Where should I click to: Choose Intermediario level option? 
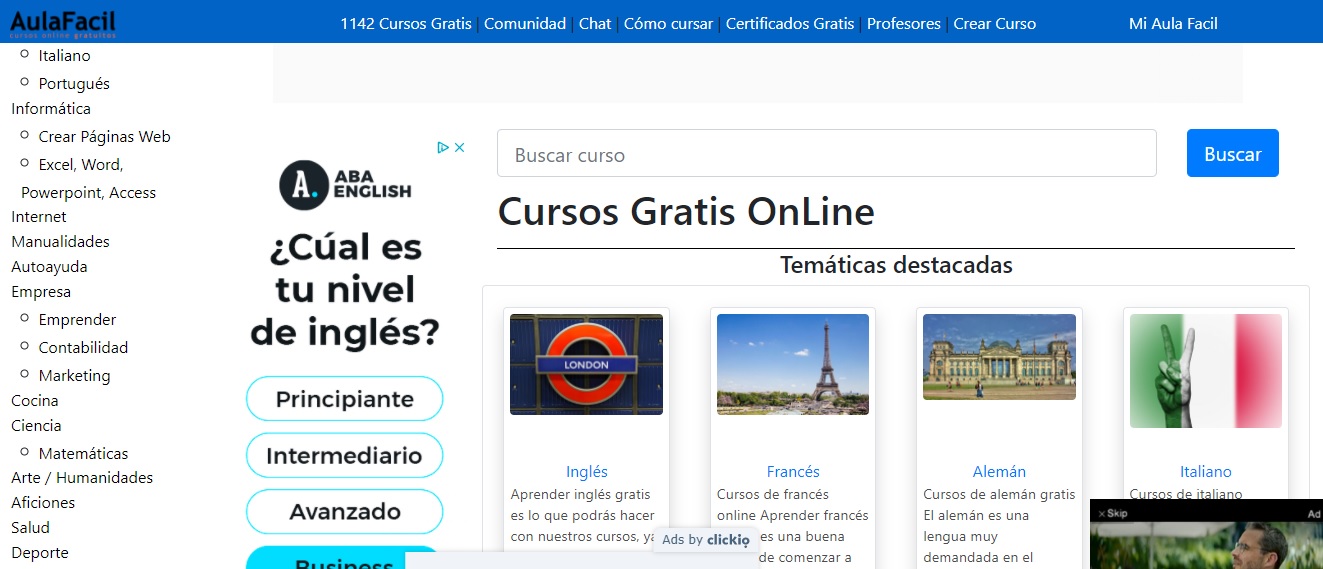pos(344,455)
